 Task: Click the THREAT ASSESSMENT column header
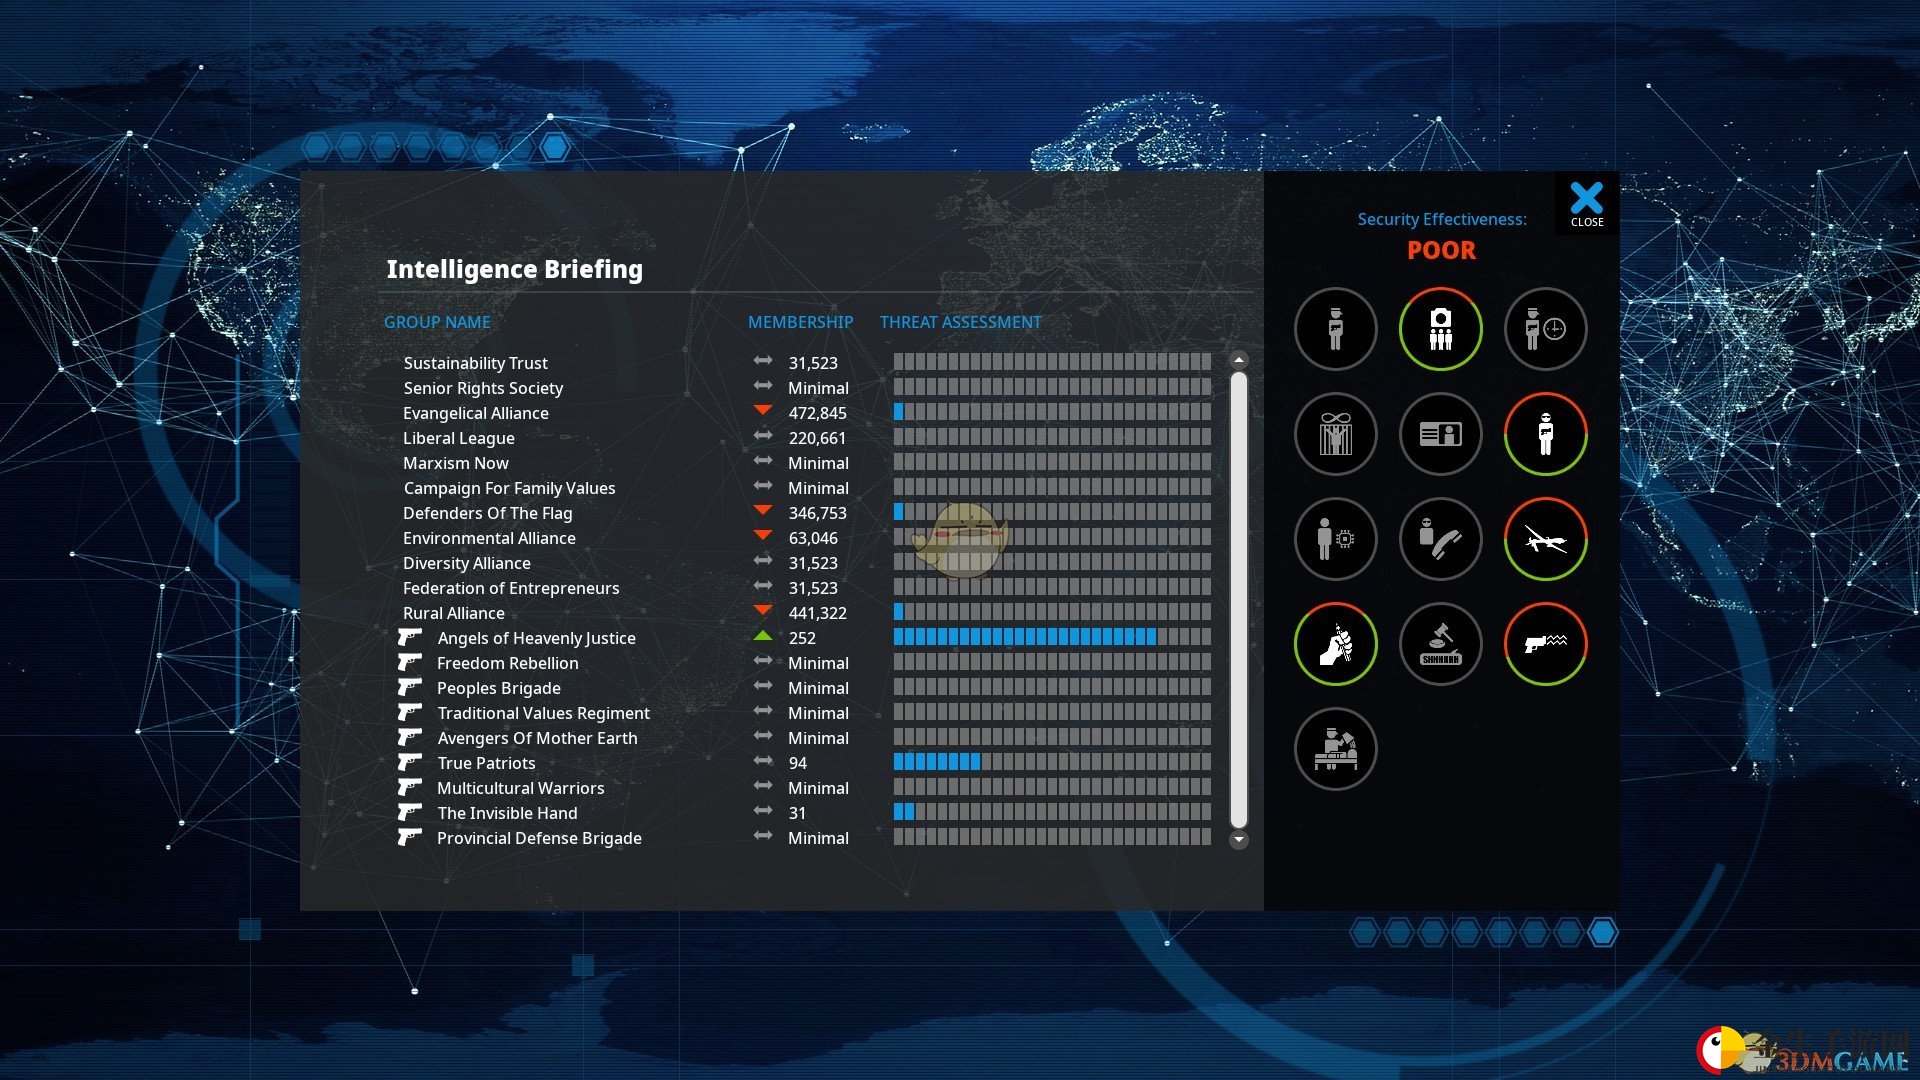pos(960,322)
